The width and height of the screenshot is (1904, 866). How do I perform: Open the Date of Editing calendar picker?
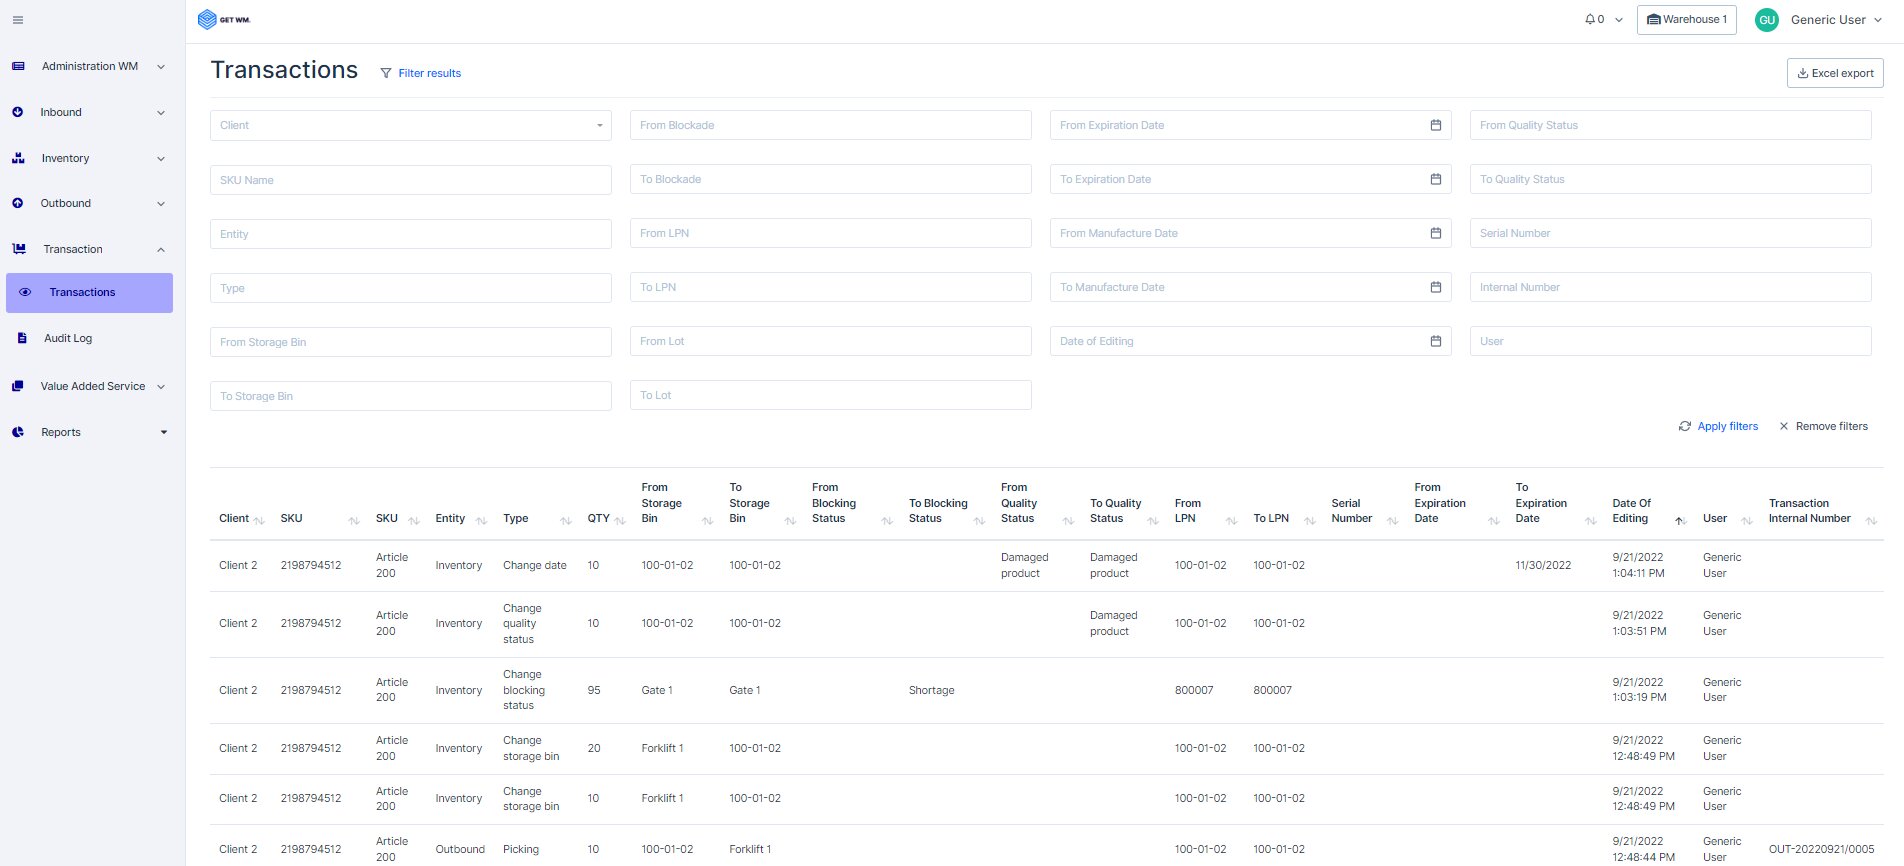point(1435,341)
